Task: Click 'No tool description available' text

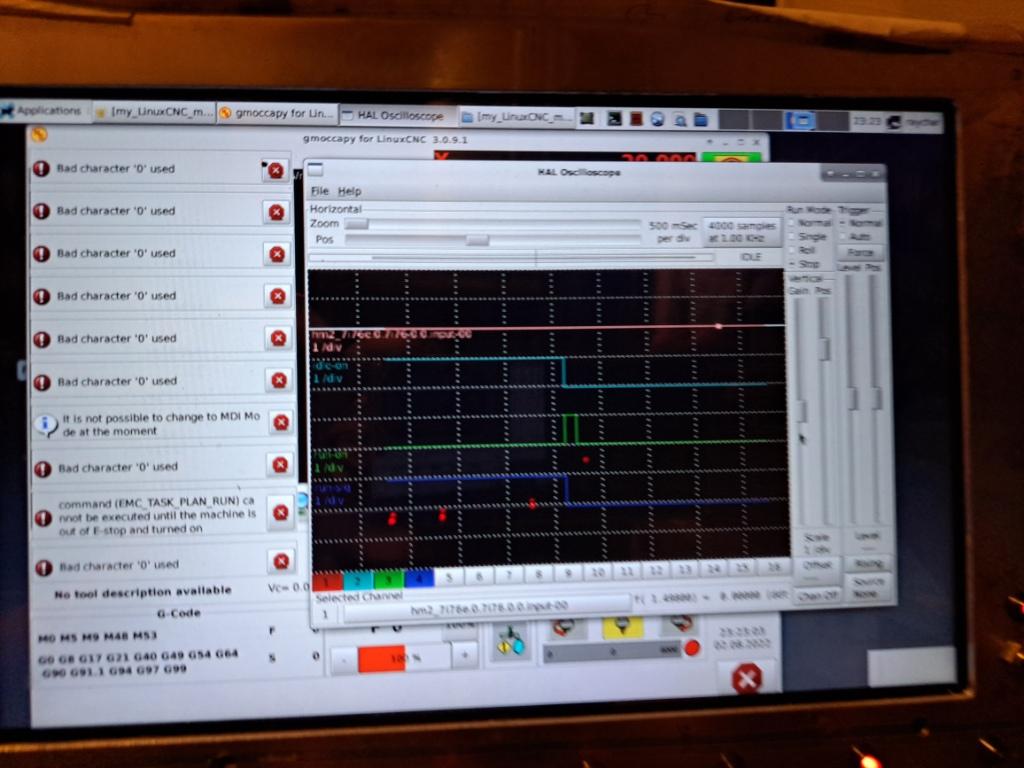Action: (142, 592)
